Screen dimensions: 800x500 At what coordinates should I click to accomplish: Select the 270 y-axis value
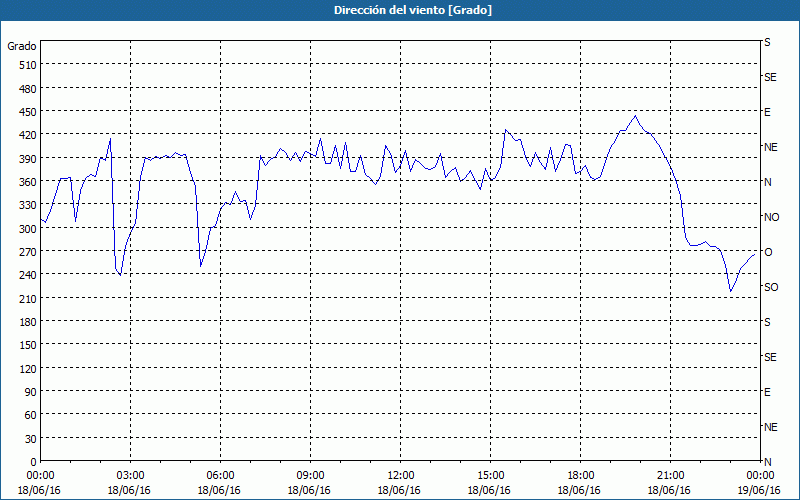click(x=29, y=252)
